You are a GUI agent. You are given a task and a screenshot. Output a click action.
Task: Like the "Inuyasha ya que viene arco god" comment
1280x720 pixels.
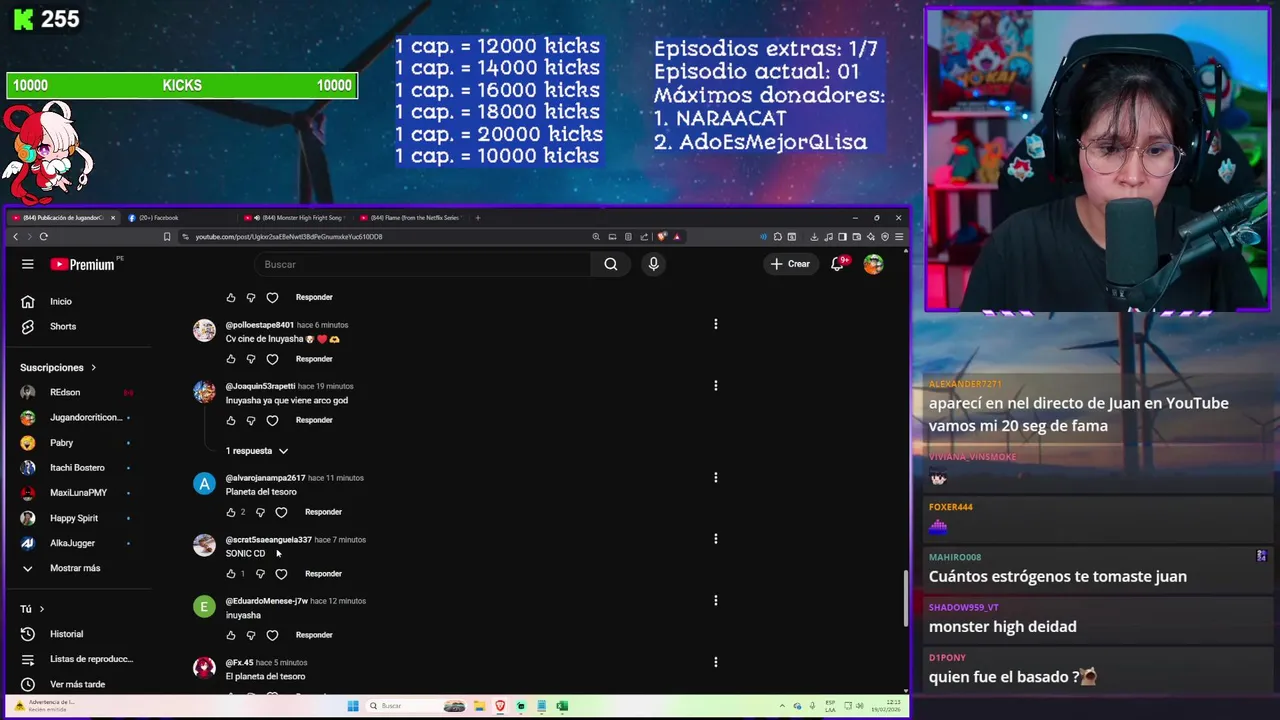point(231,420)
